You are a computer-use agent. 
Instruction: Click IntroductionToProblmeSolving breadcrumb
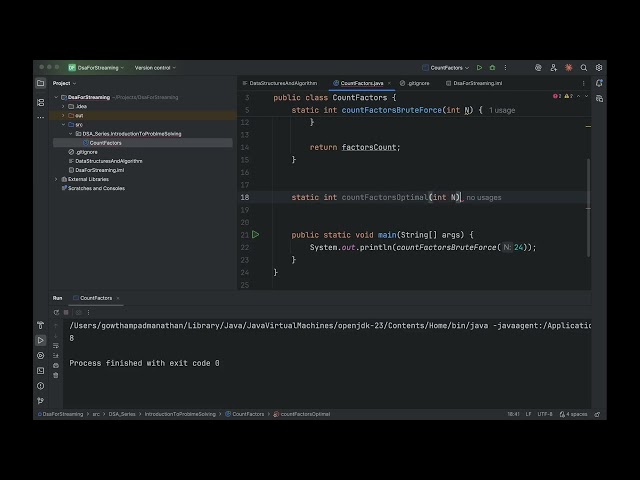(x=180, y=414)
